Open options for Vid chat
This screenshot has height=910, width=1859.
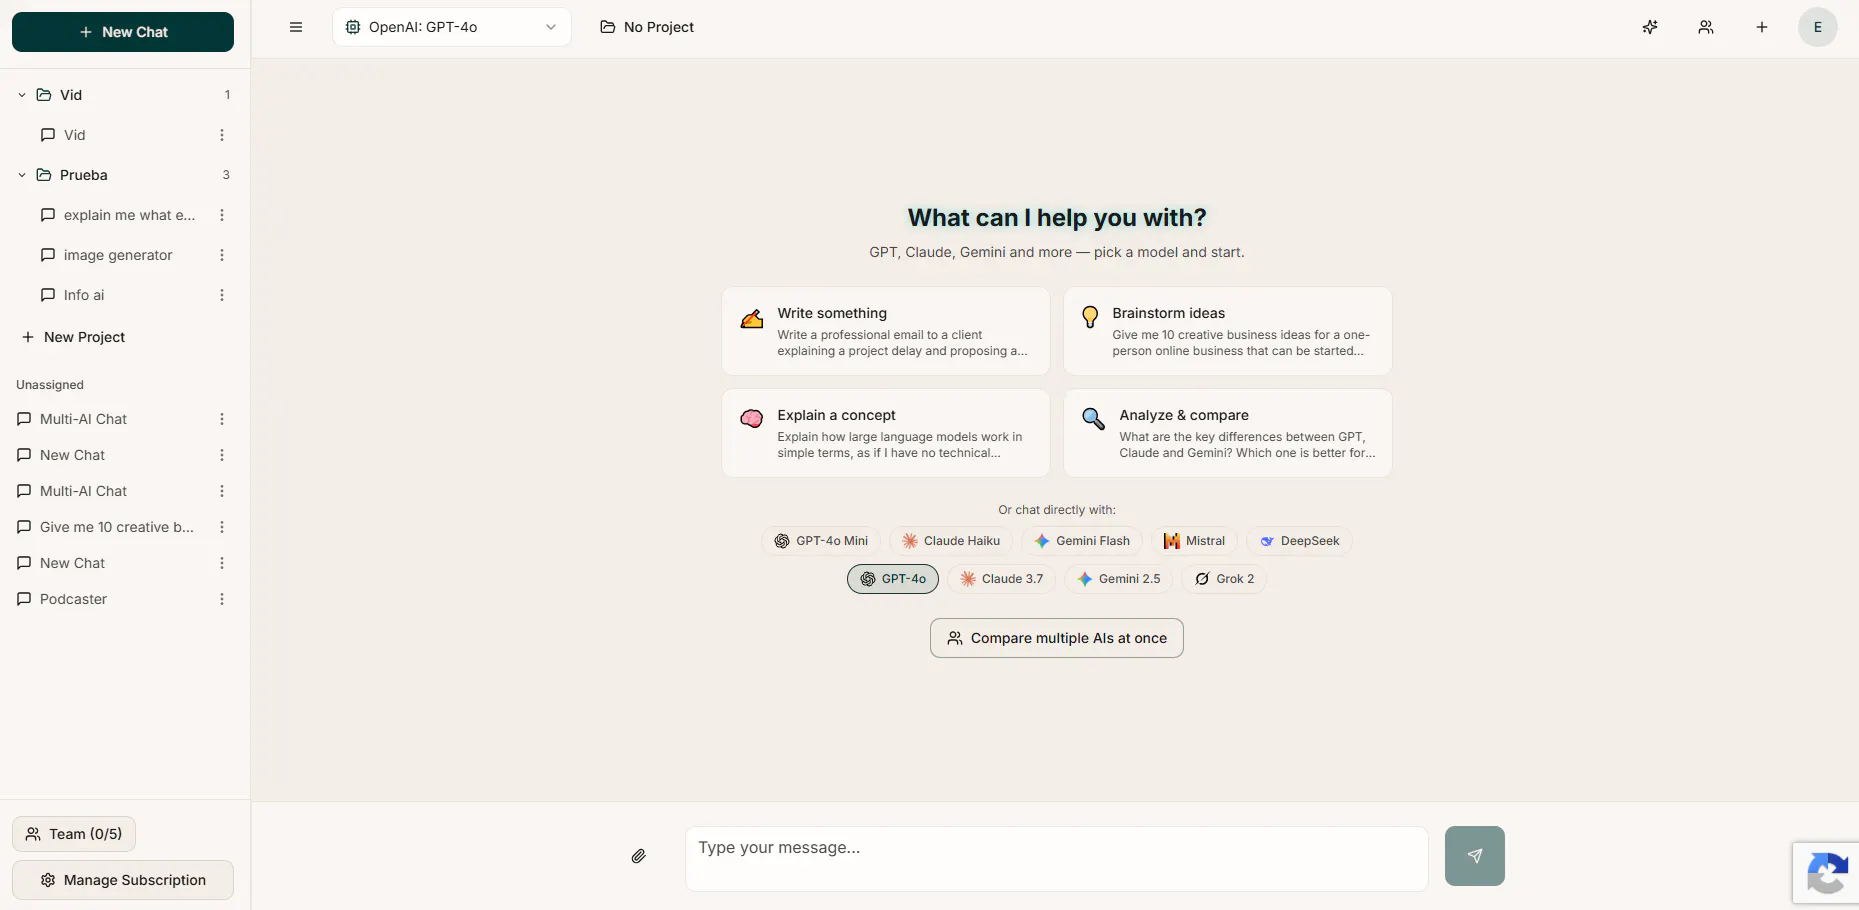coord(222,135)
